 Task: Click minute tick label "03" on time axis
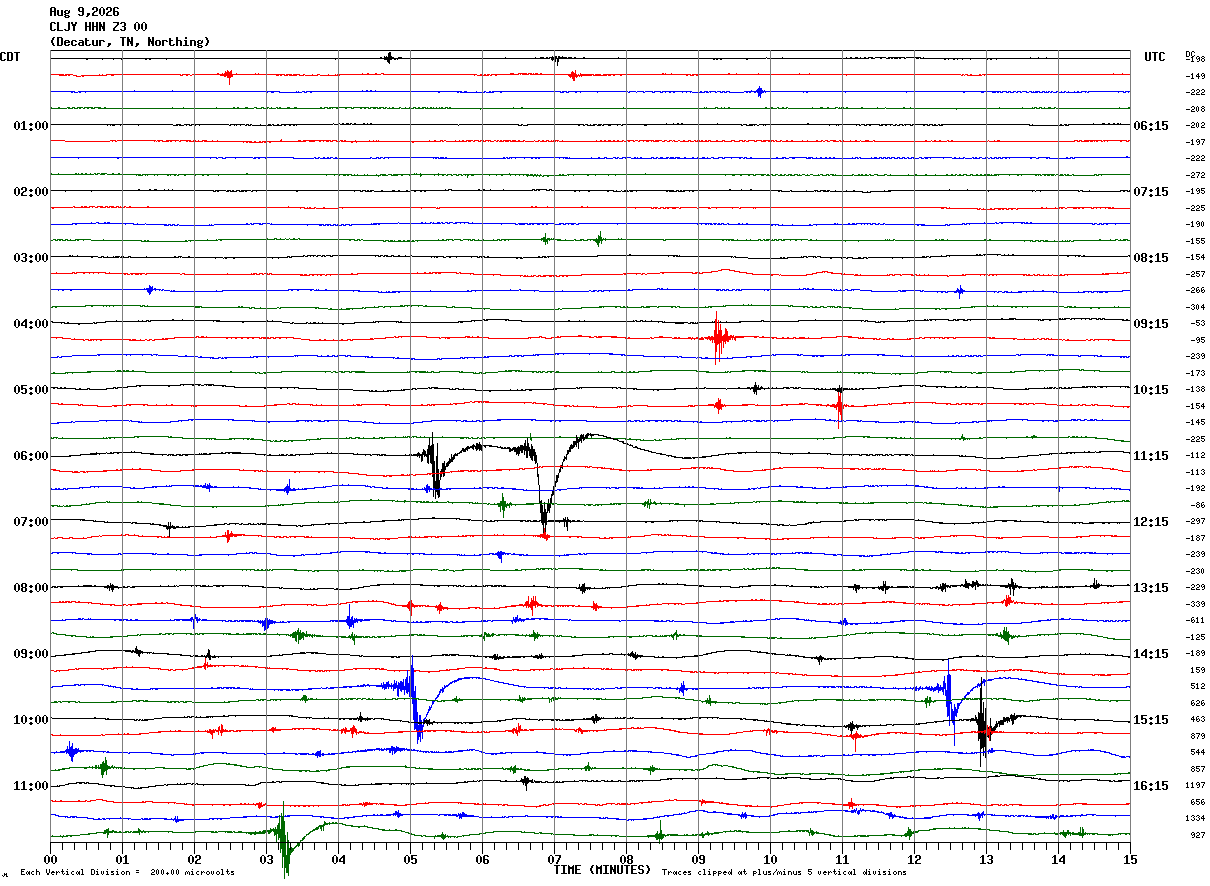click(266, 859)
